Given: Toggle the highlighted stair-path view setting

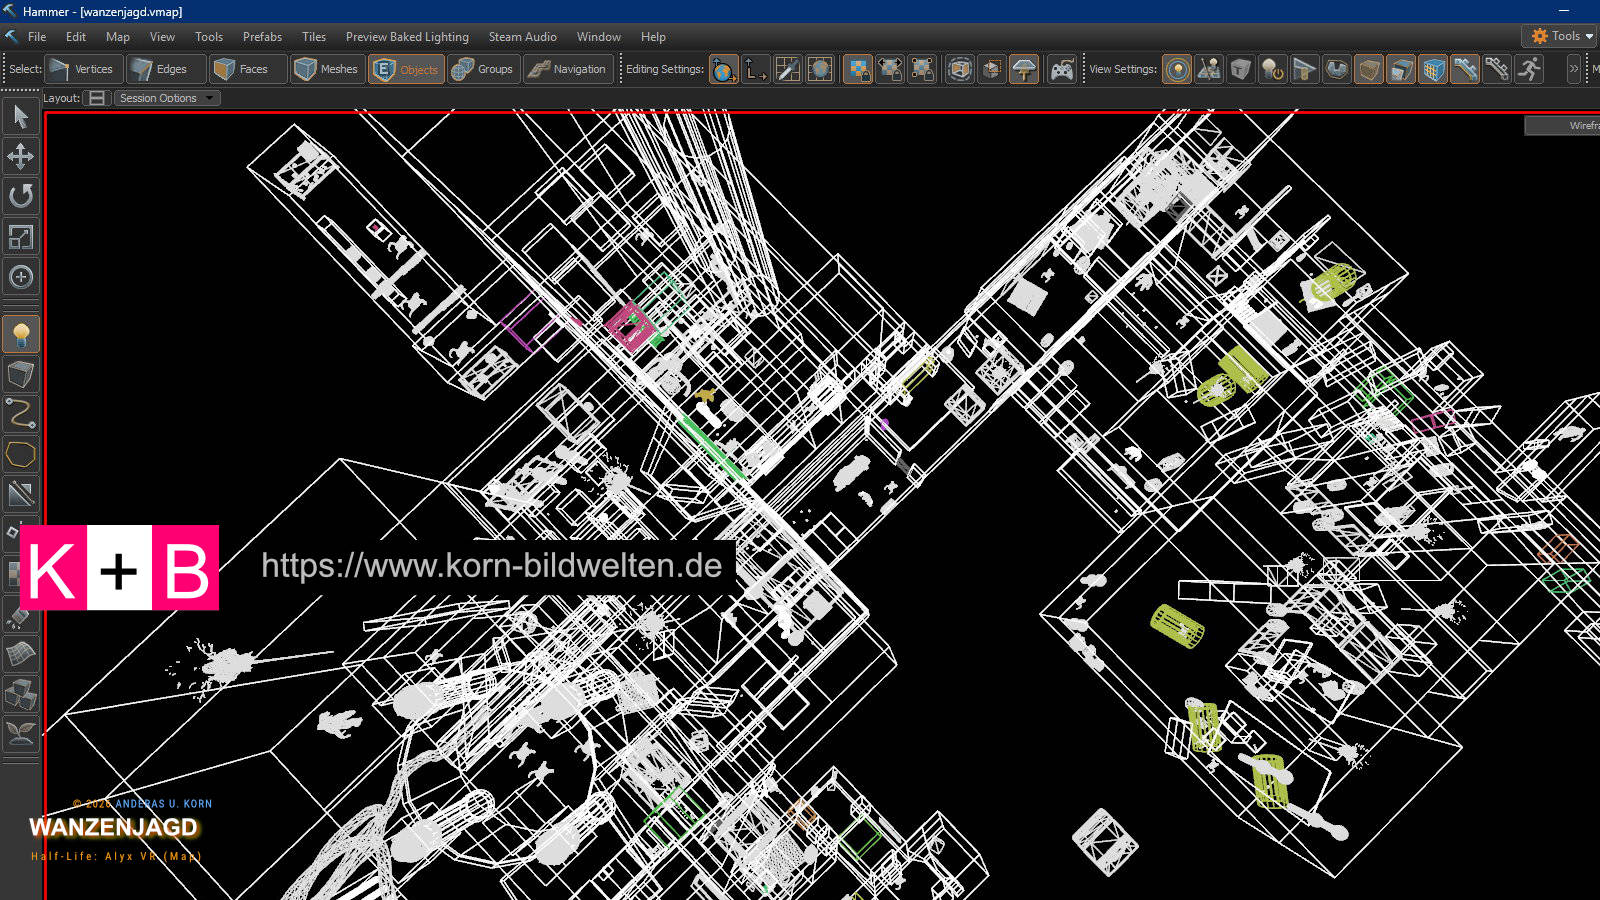Looking at the screenshot, I should pyautogui.click(x=1465, y=69).
